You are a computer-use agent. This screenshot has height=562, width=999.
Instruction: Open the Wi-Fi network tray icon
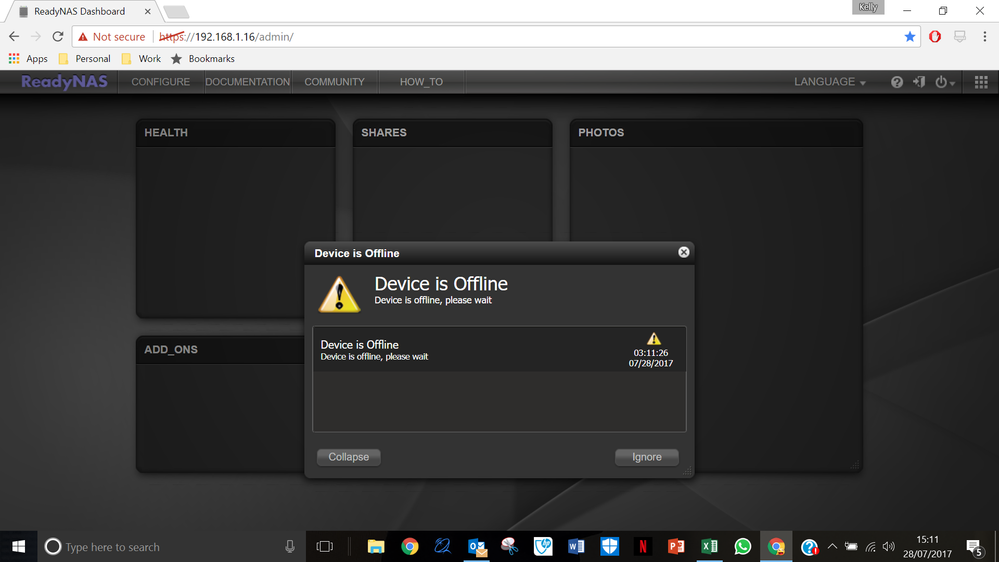[870, 547]
